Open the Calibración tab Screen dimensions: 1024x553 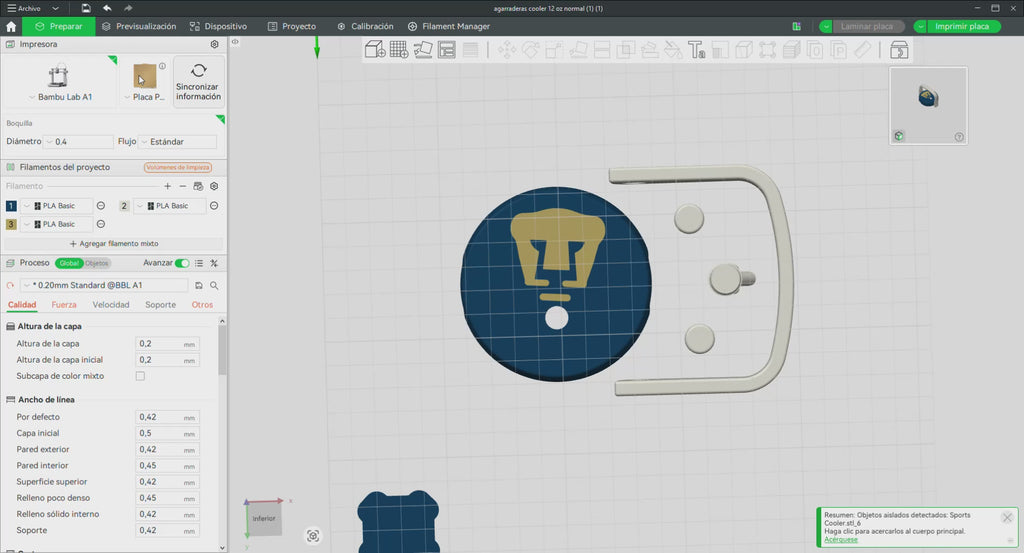coord(365,27)
